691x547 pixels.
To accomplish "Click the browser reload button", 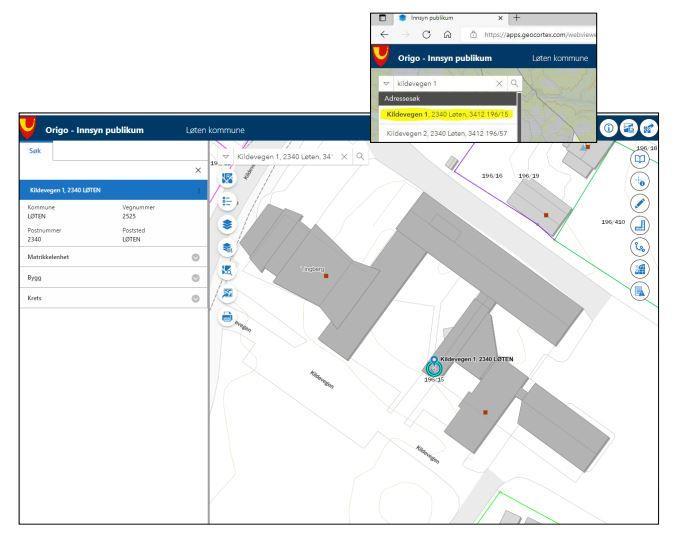I will [425, 35].
